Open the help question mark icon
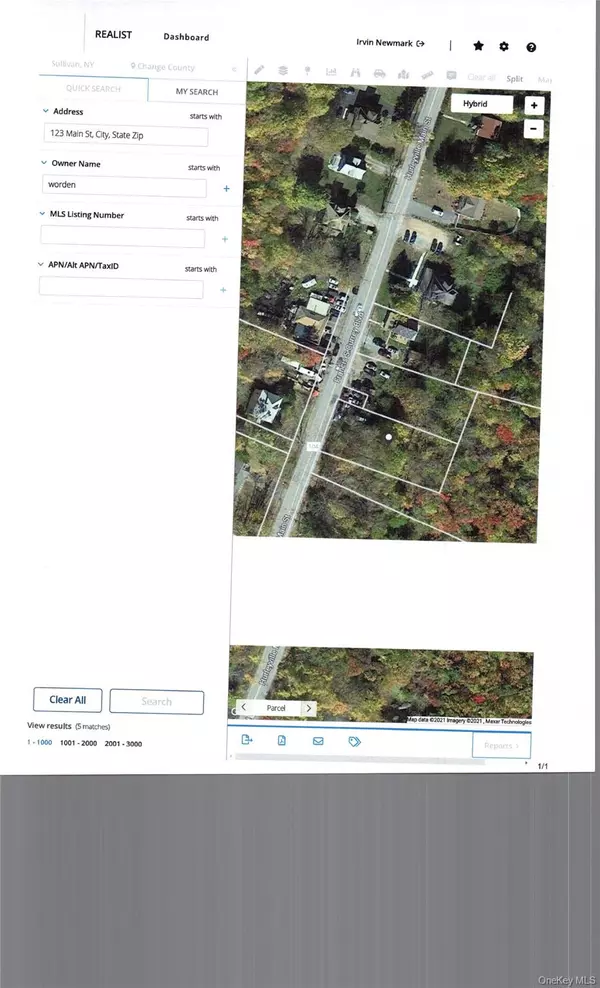The height and width of the screenshot is (988, 600). 531,47
